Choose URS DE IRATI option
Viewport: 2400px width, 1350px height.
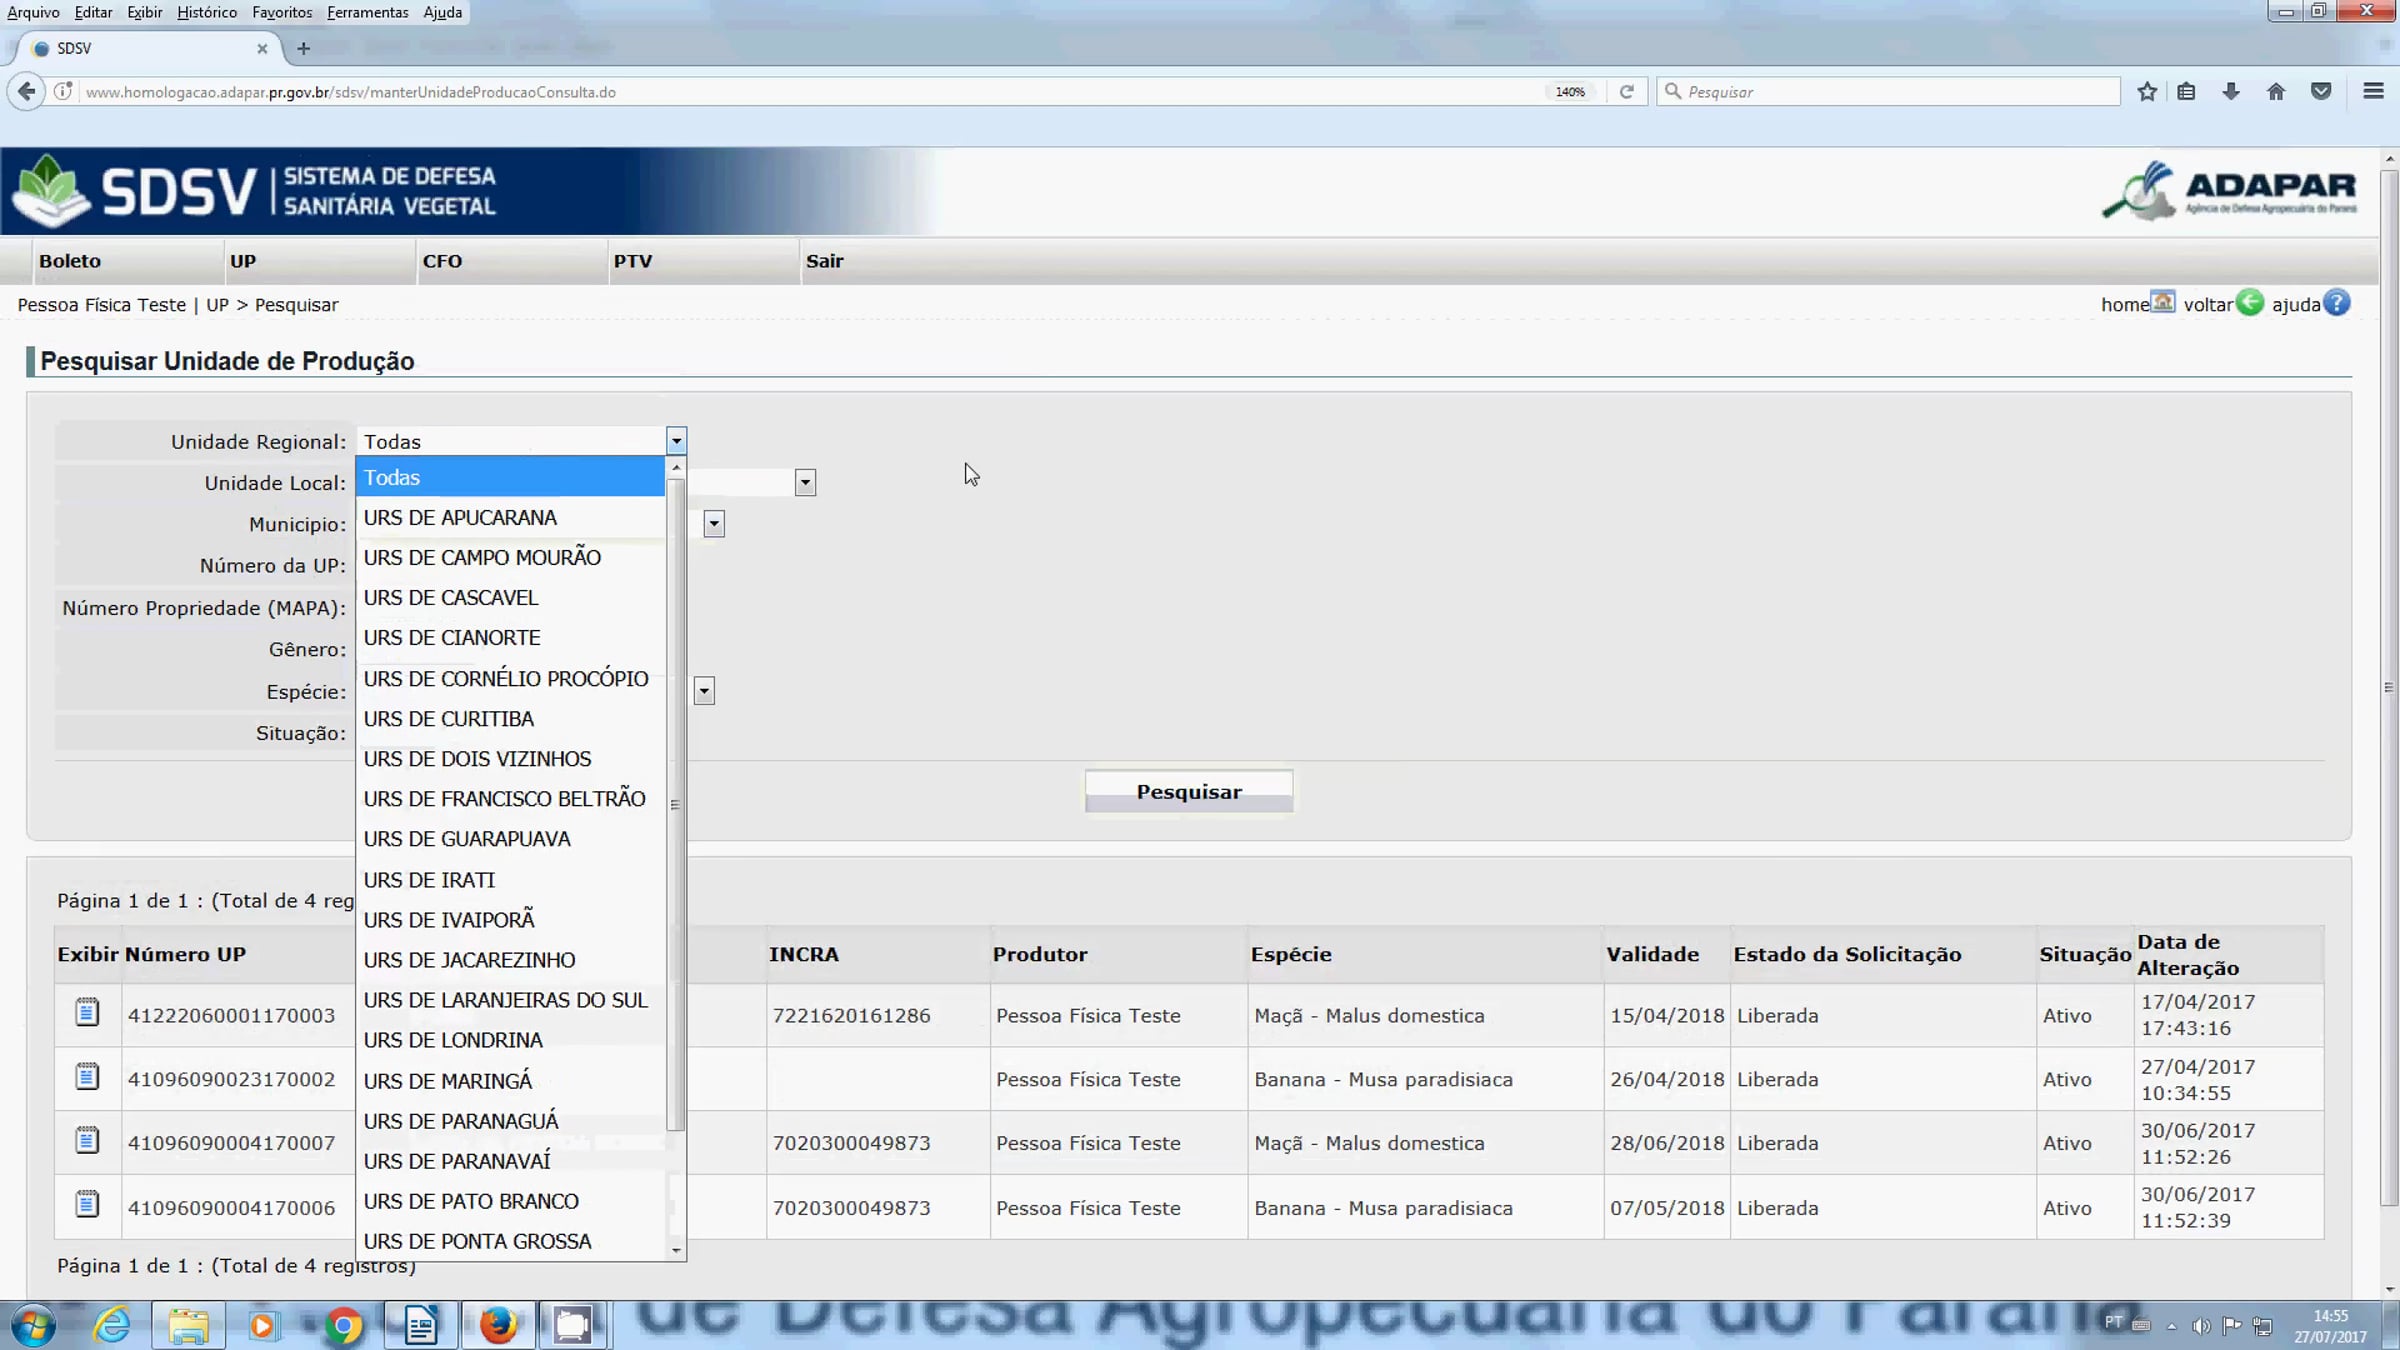pyautogui.click(x=510, y=879)
